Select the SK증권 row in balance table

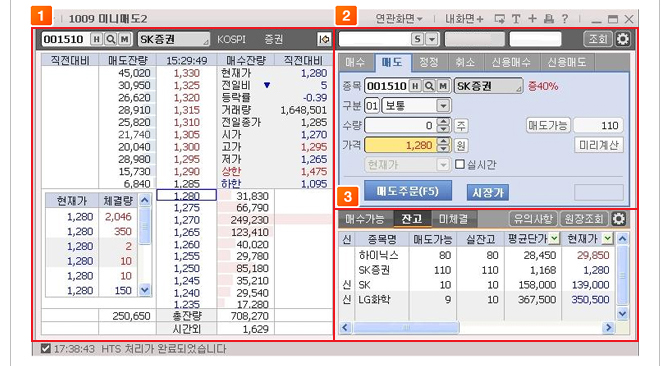[477, 270]
